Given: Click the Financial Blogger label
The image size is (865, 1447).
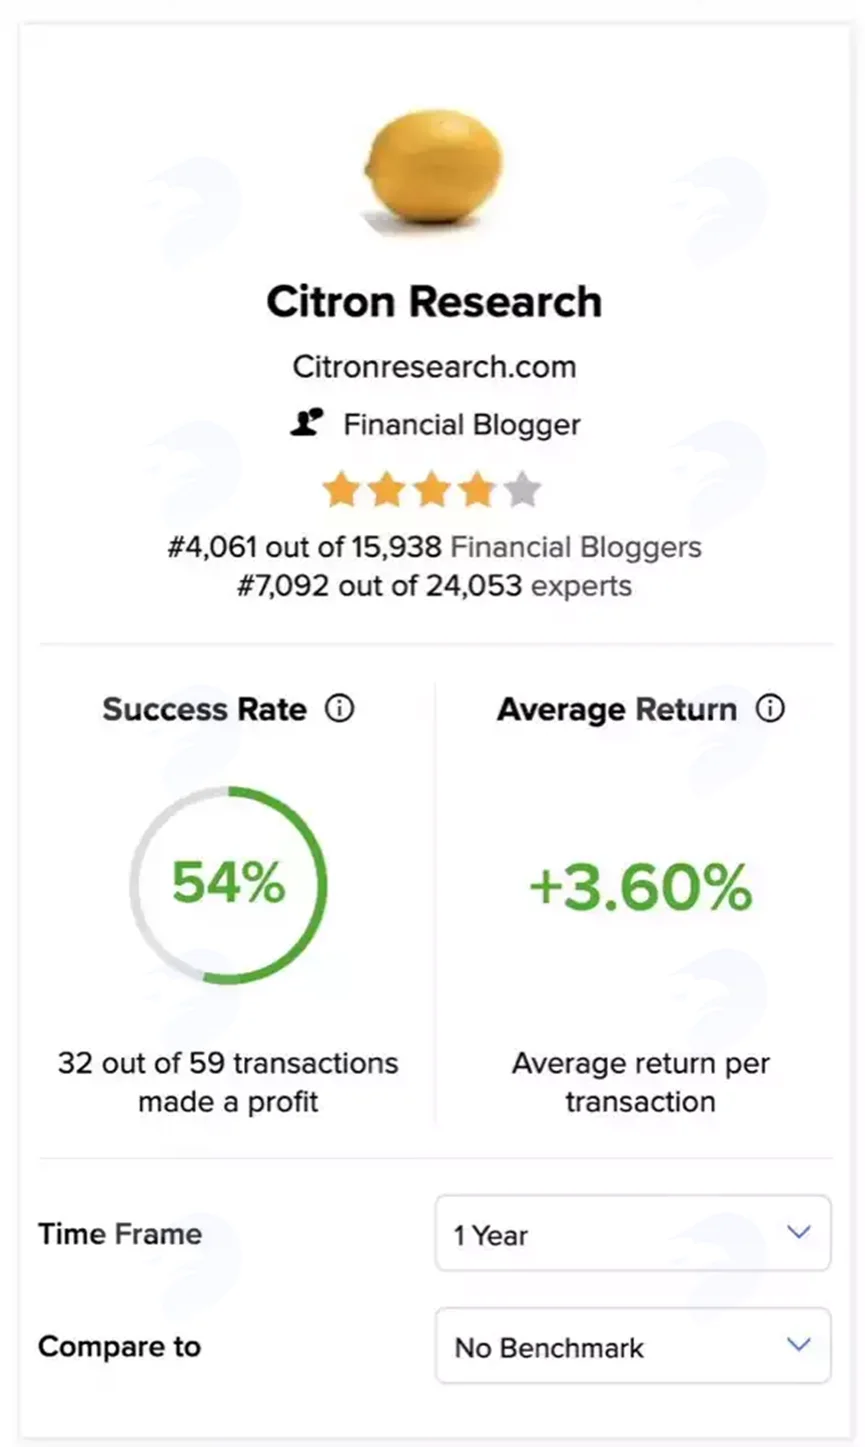Looking at the screenshot, I should [462, 424].
